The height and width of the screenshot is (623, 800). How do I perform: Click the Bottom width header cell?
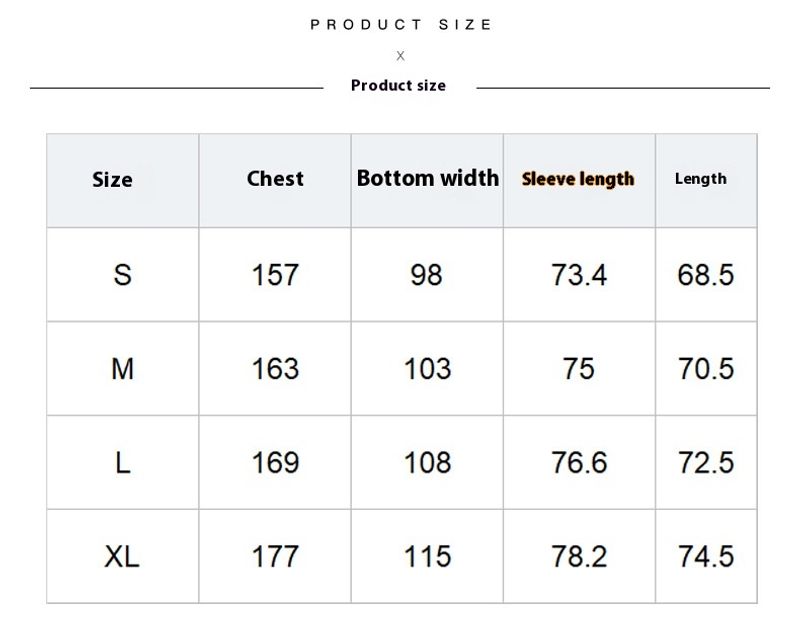point(427,179)
